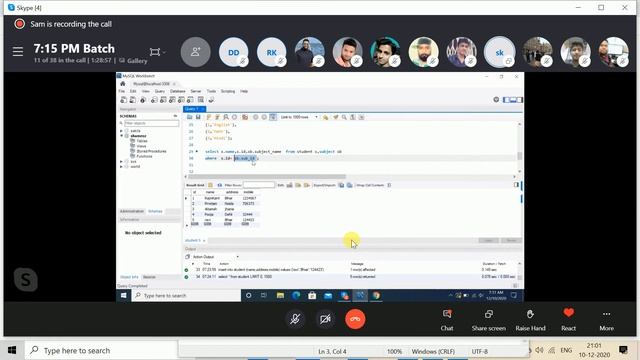Click the beautify query broom icon
The height and width of the screenshot is (360, 640).
point(336,117)
